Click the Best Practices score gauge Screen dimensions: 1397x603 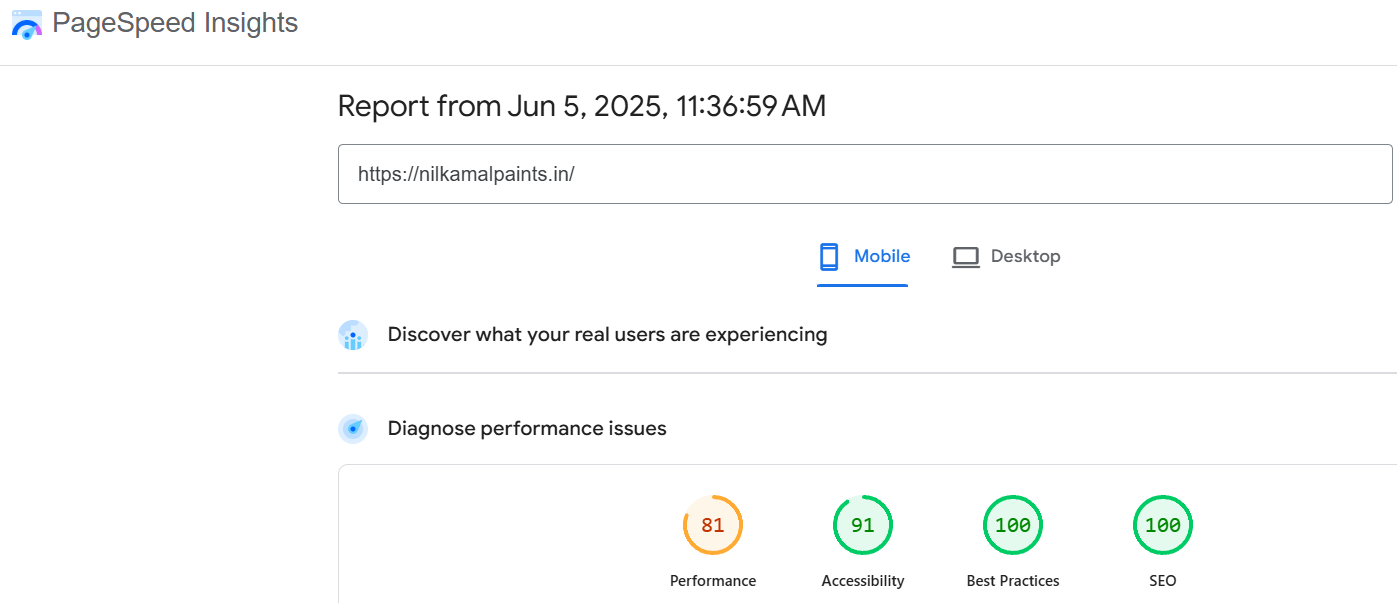1013,525
